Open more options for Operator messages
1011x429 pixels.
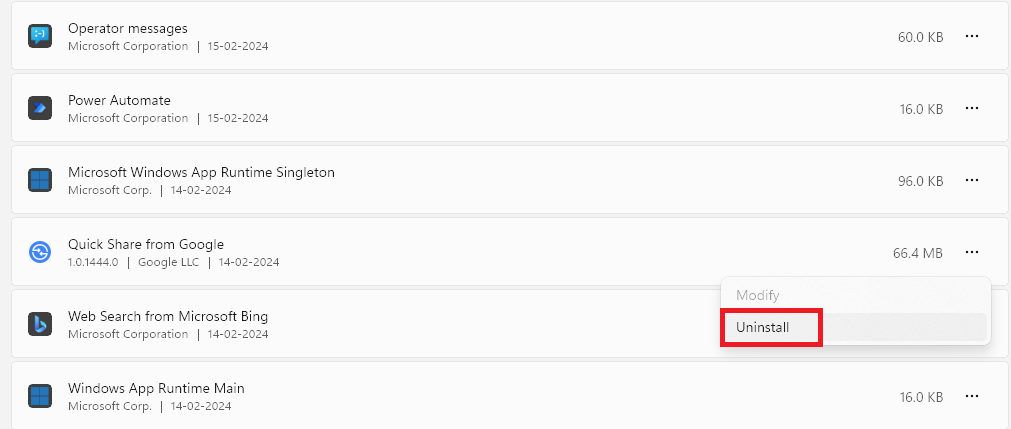(971, 36)
